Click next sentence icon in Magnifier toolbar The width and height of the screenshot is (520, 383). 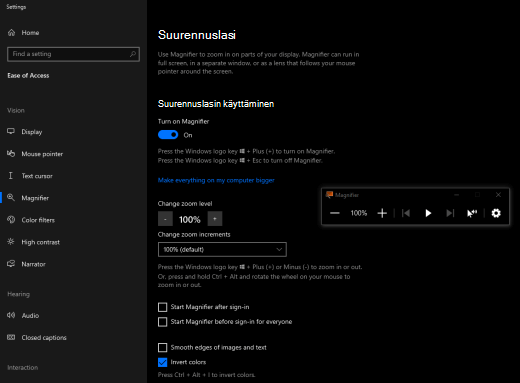coord(450,213)
